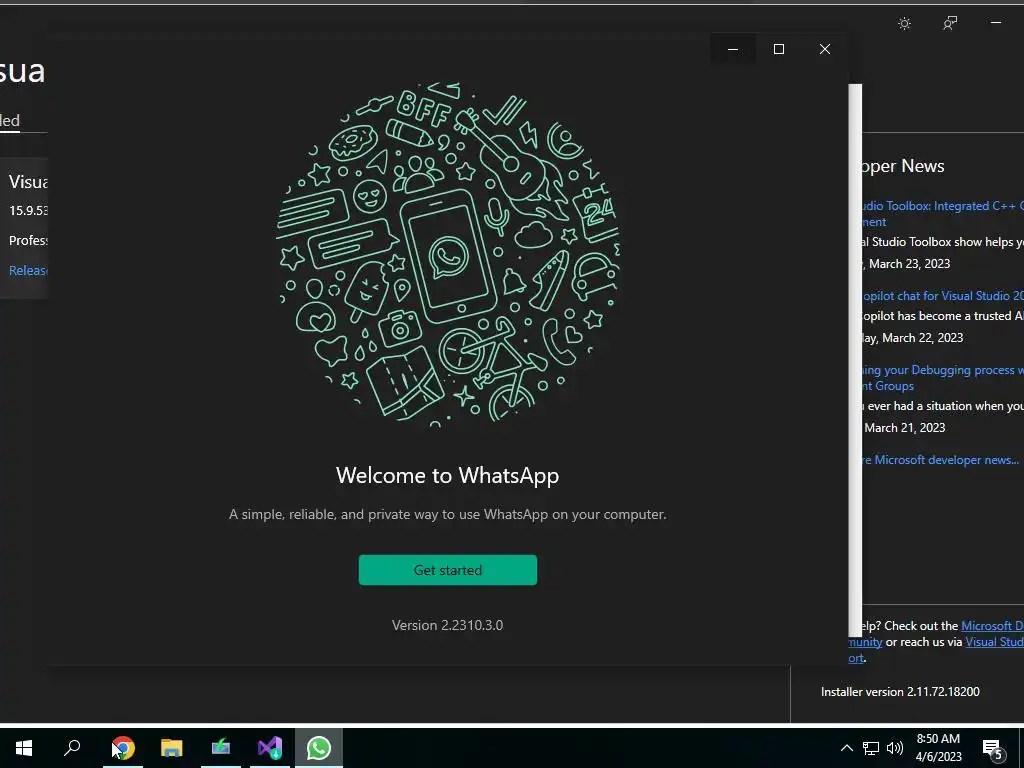Minimize the Visual Studio Installer window
The height and width of the screenshot is (768, 1024).
[996, 23]
